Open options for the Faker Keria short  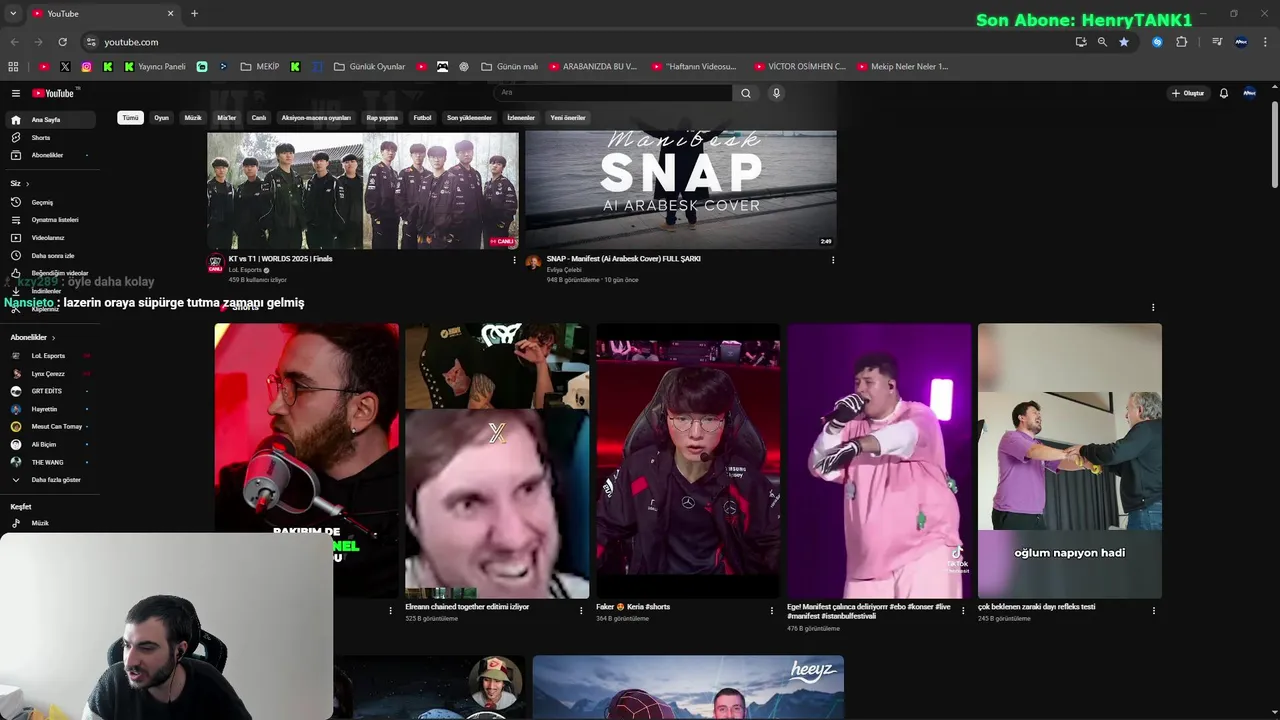click(x=772, y=611)
